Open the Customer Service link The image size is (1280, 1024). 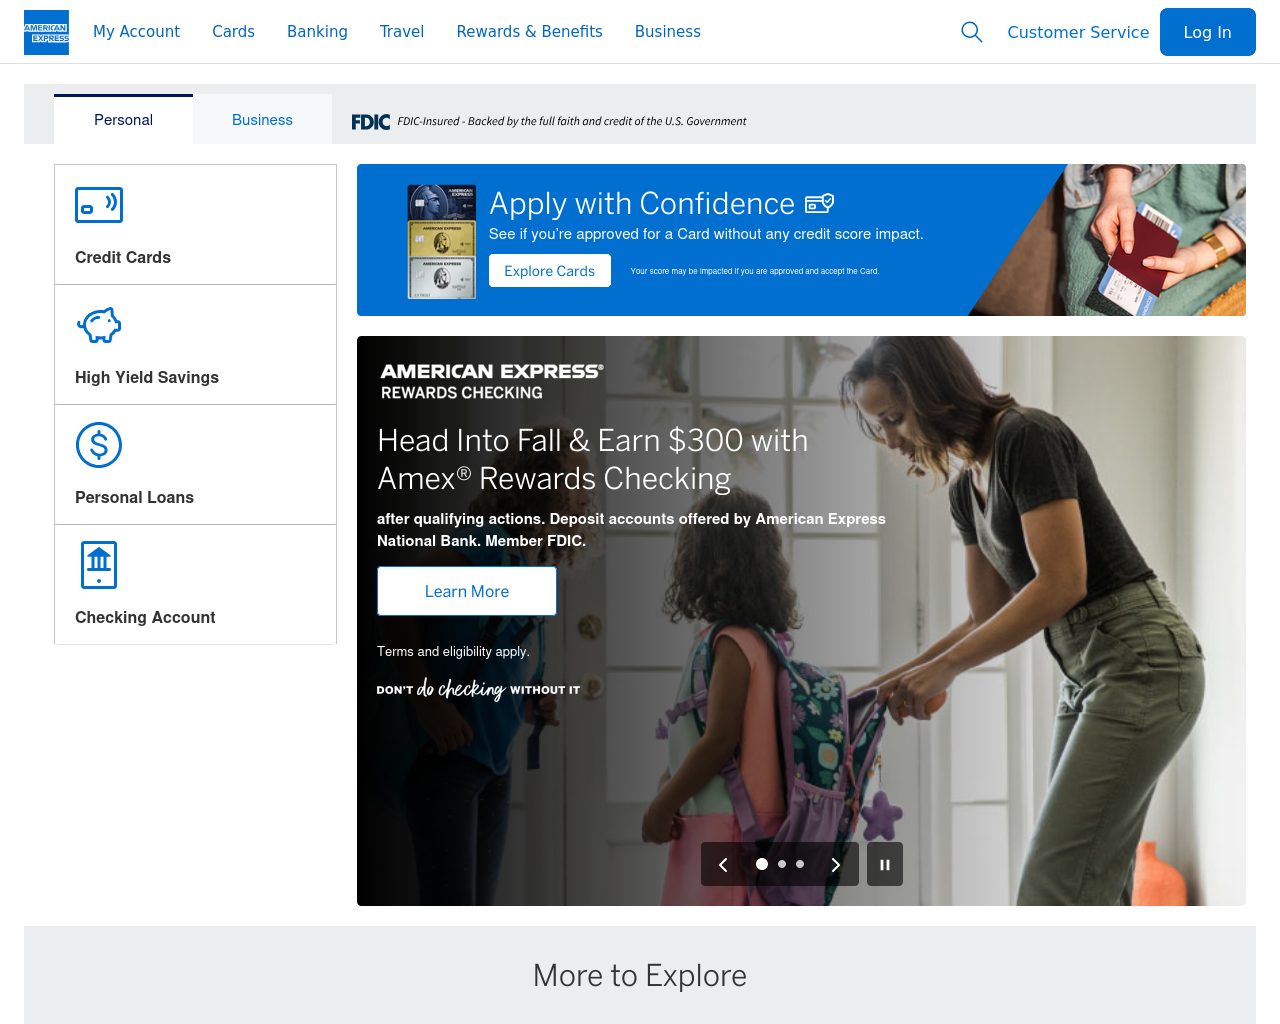point(1078,32)
